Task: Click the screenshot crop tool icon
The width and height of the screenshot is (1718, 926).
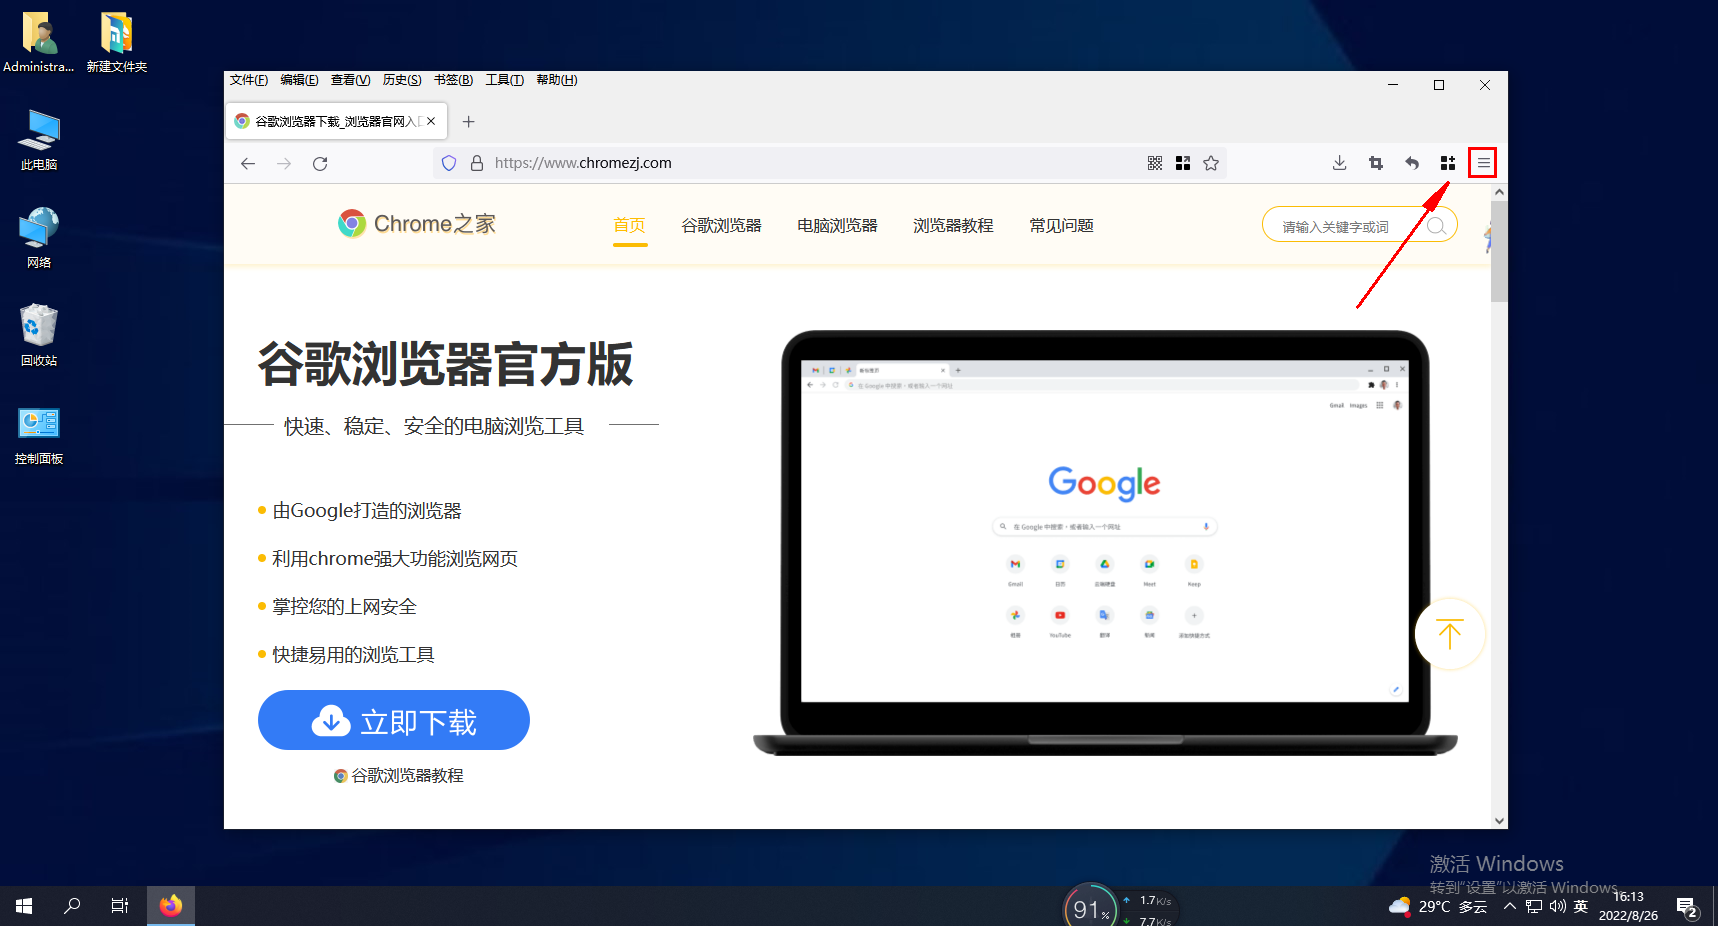Action: [1376, 163]
